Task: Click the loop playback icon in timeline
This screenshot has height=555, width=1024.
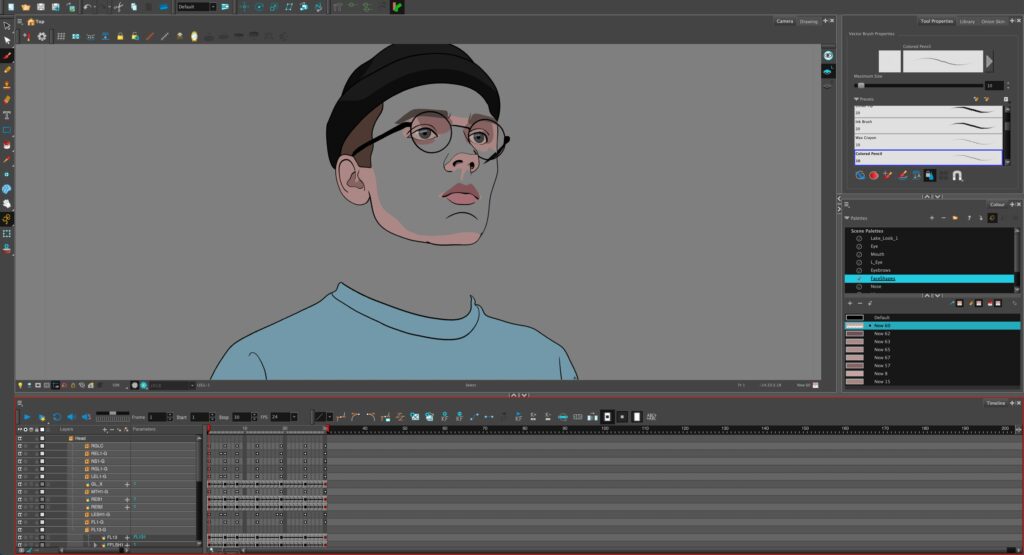Action: [56, 417]
